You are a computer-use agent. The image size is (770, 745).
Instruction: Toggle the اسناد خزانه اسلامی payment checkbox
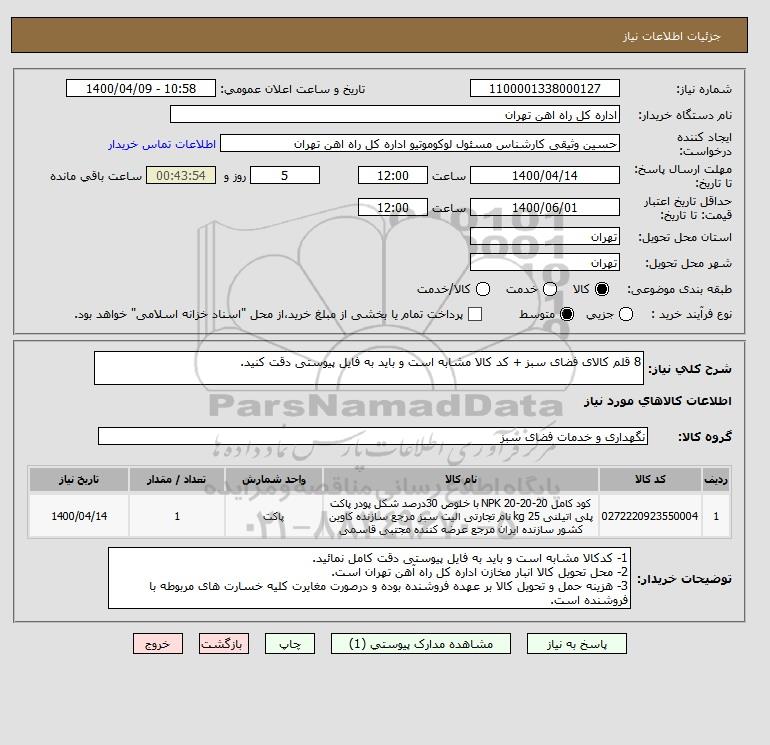point(475,314)
